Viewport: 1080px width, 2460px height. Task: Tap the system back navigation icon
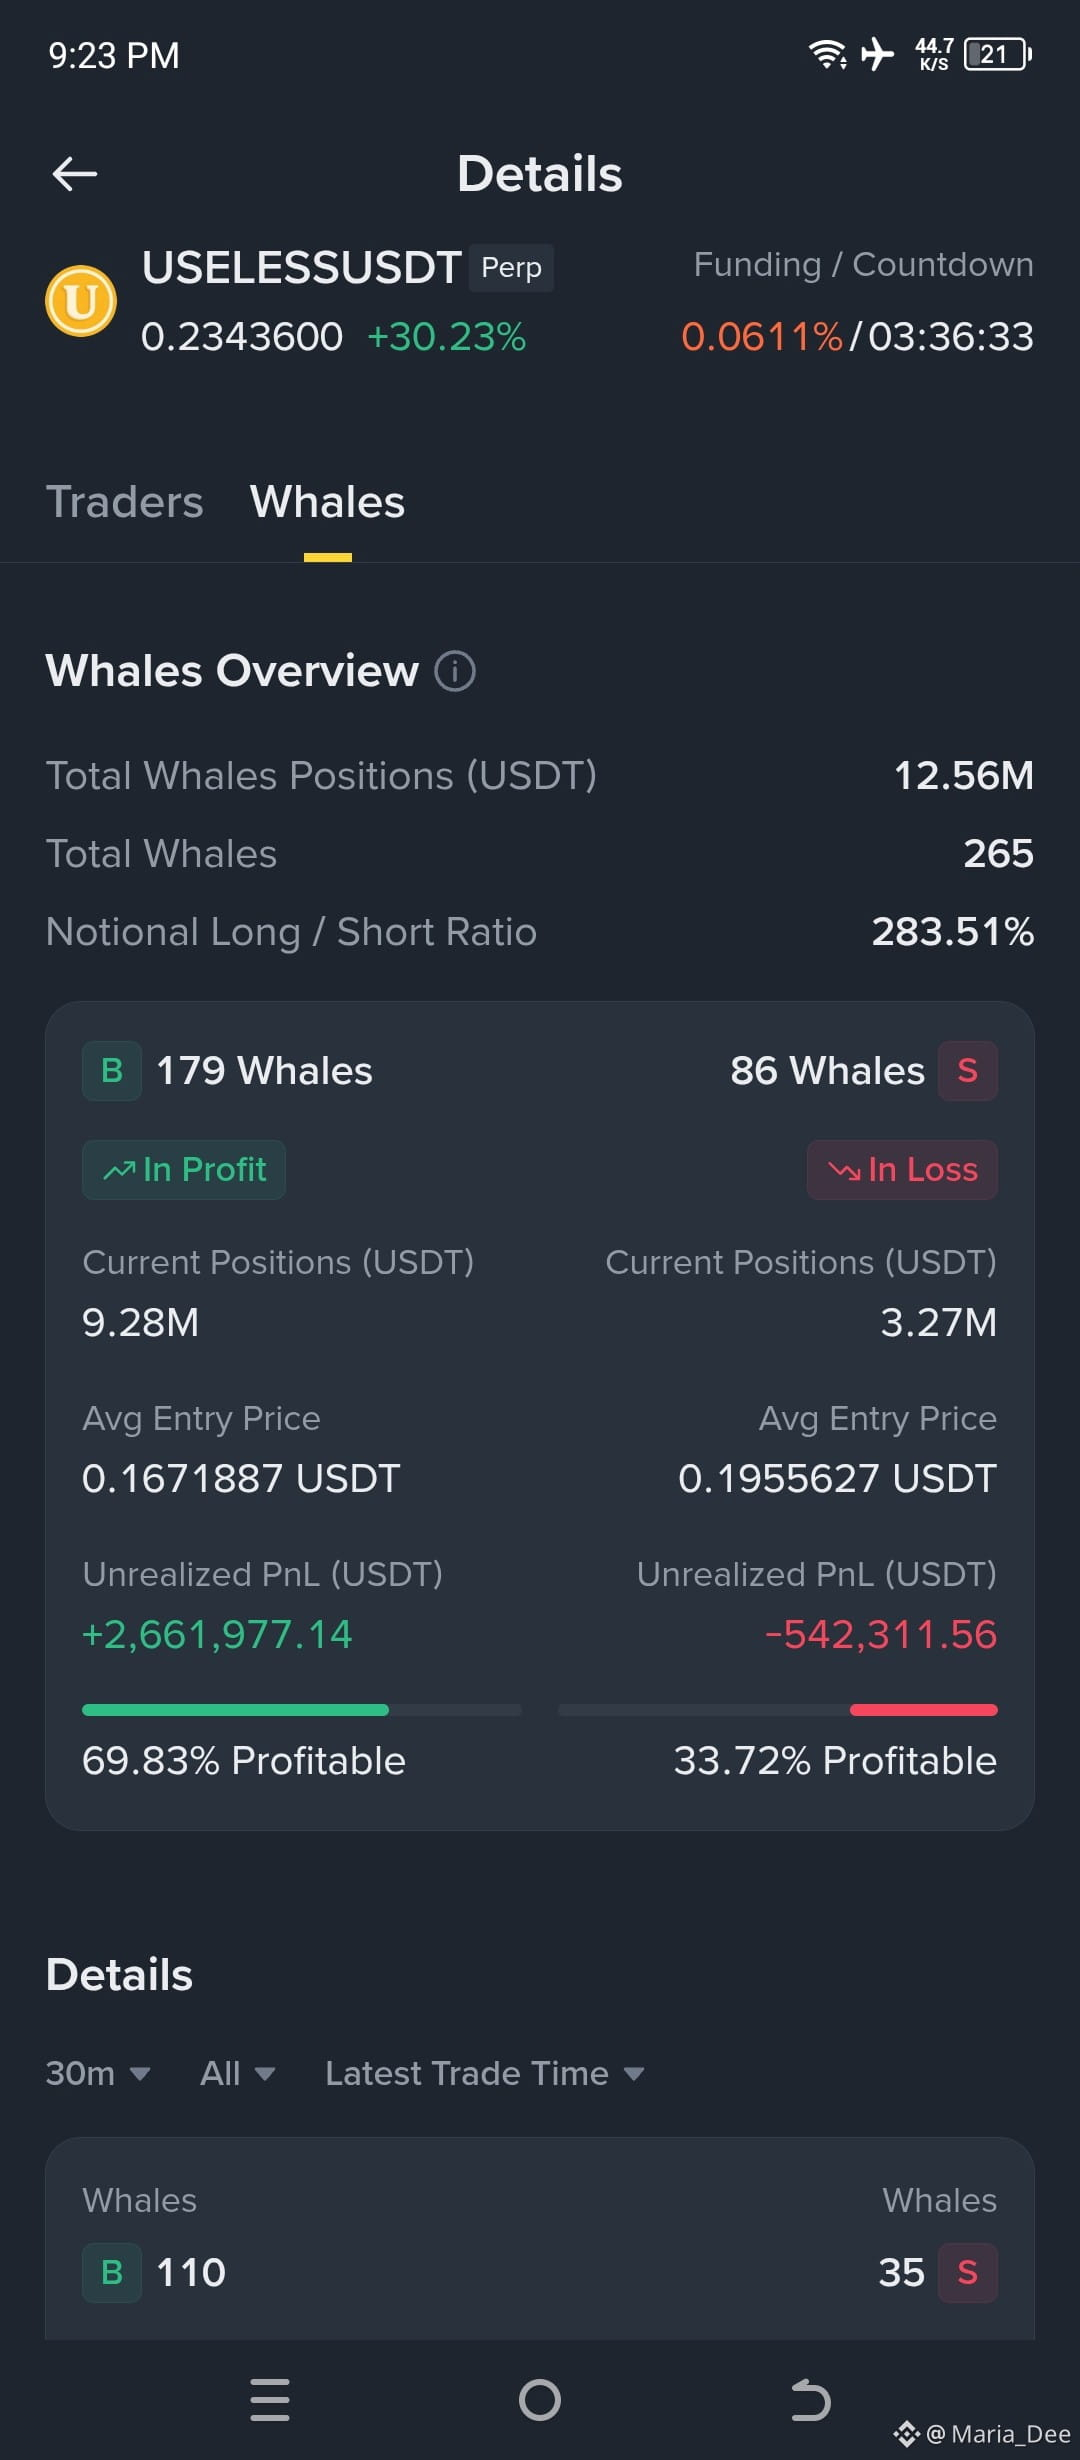click(x=810, y=2400)
